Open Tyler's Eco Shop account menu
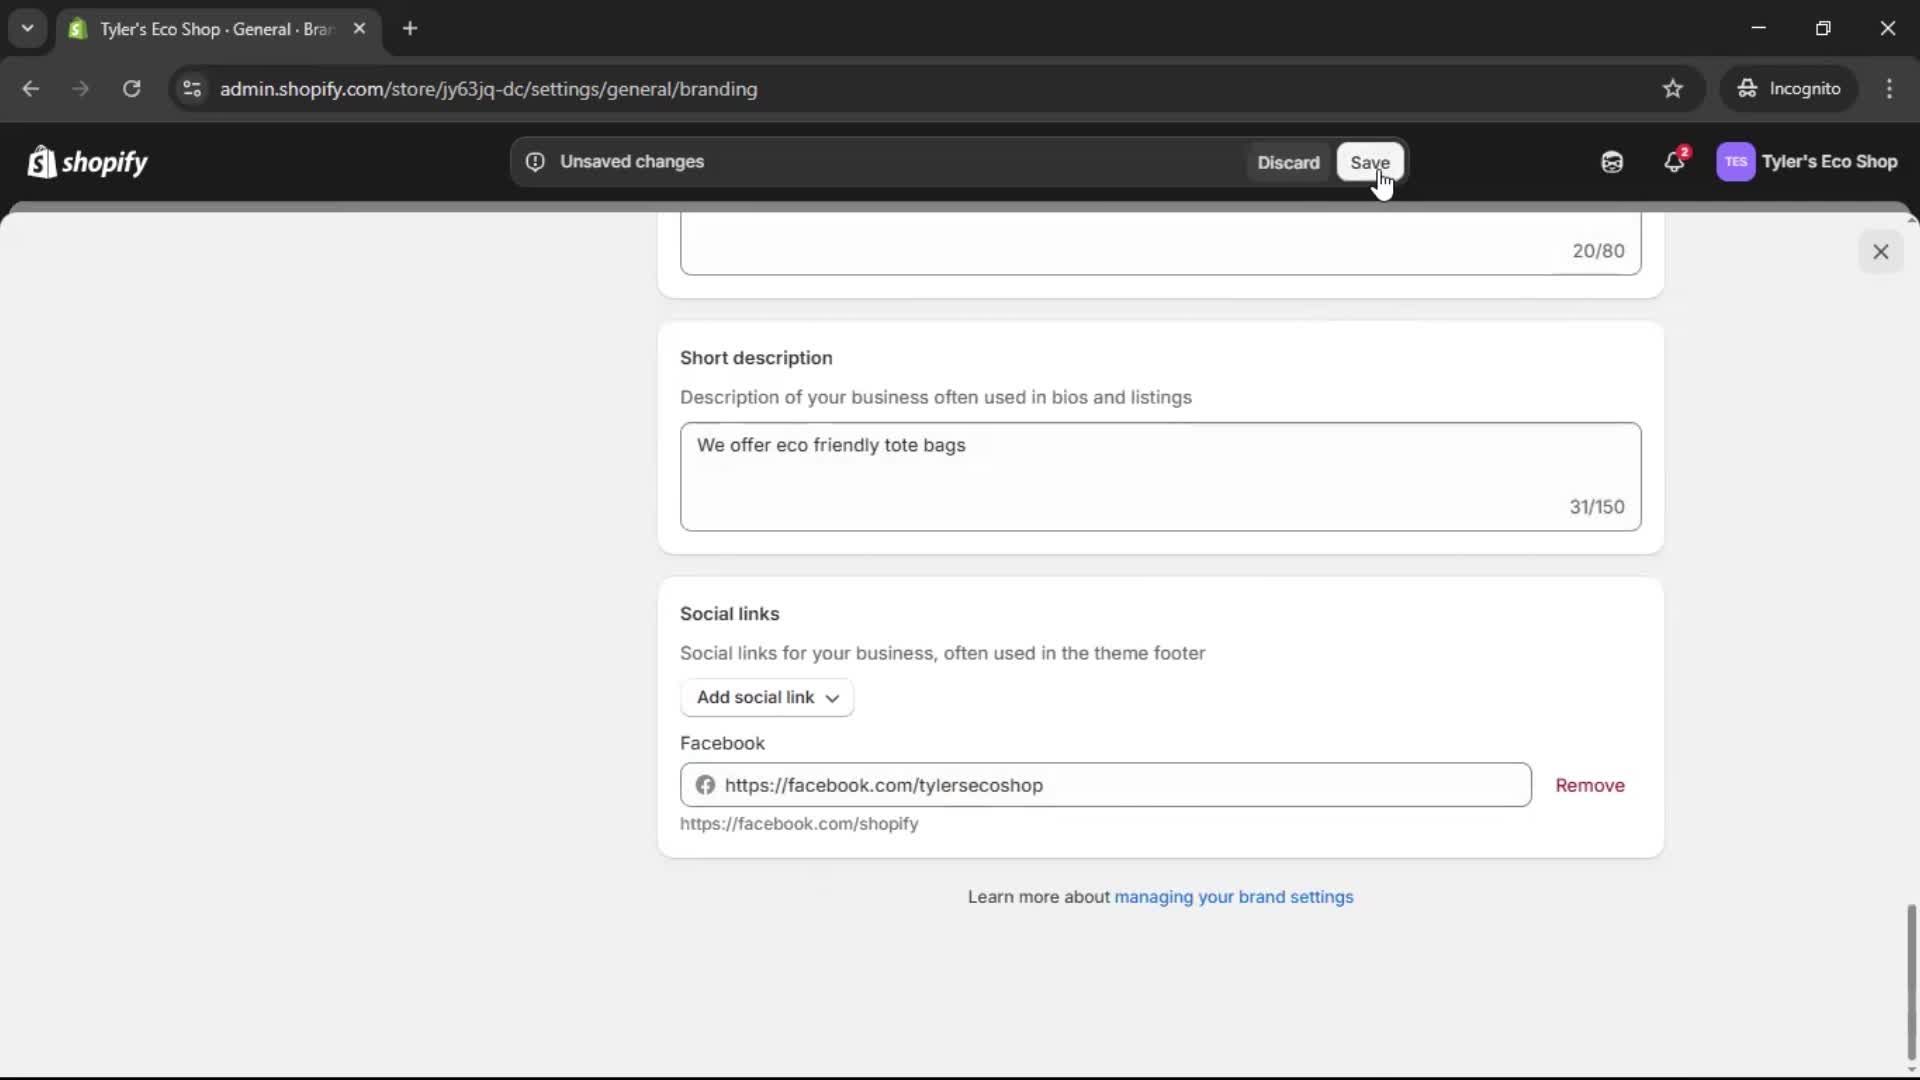The width and height of the screenshot is (1920, 1080). [x=1828, y=162]
